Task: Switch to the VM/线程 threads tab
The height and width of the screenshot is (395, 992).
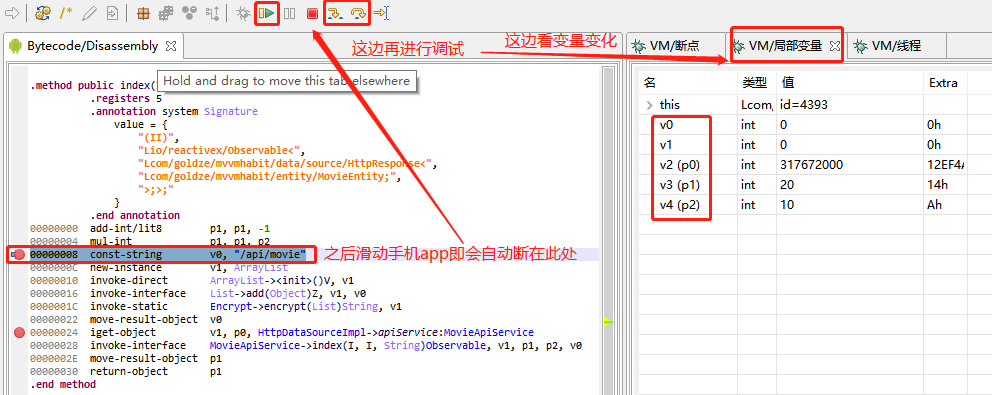Action: (896, 46)
